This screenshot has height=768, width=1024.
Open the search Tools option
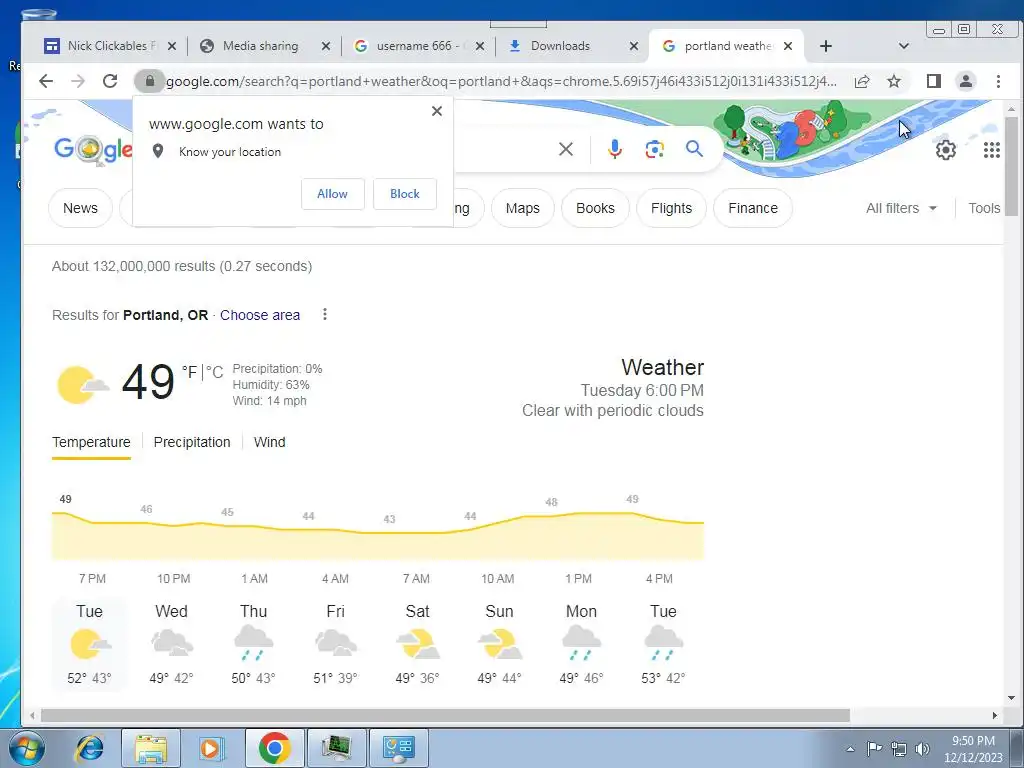tap(984, 208)
